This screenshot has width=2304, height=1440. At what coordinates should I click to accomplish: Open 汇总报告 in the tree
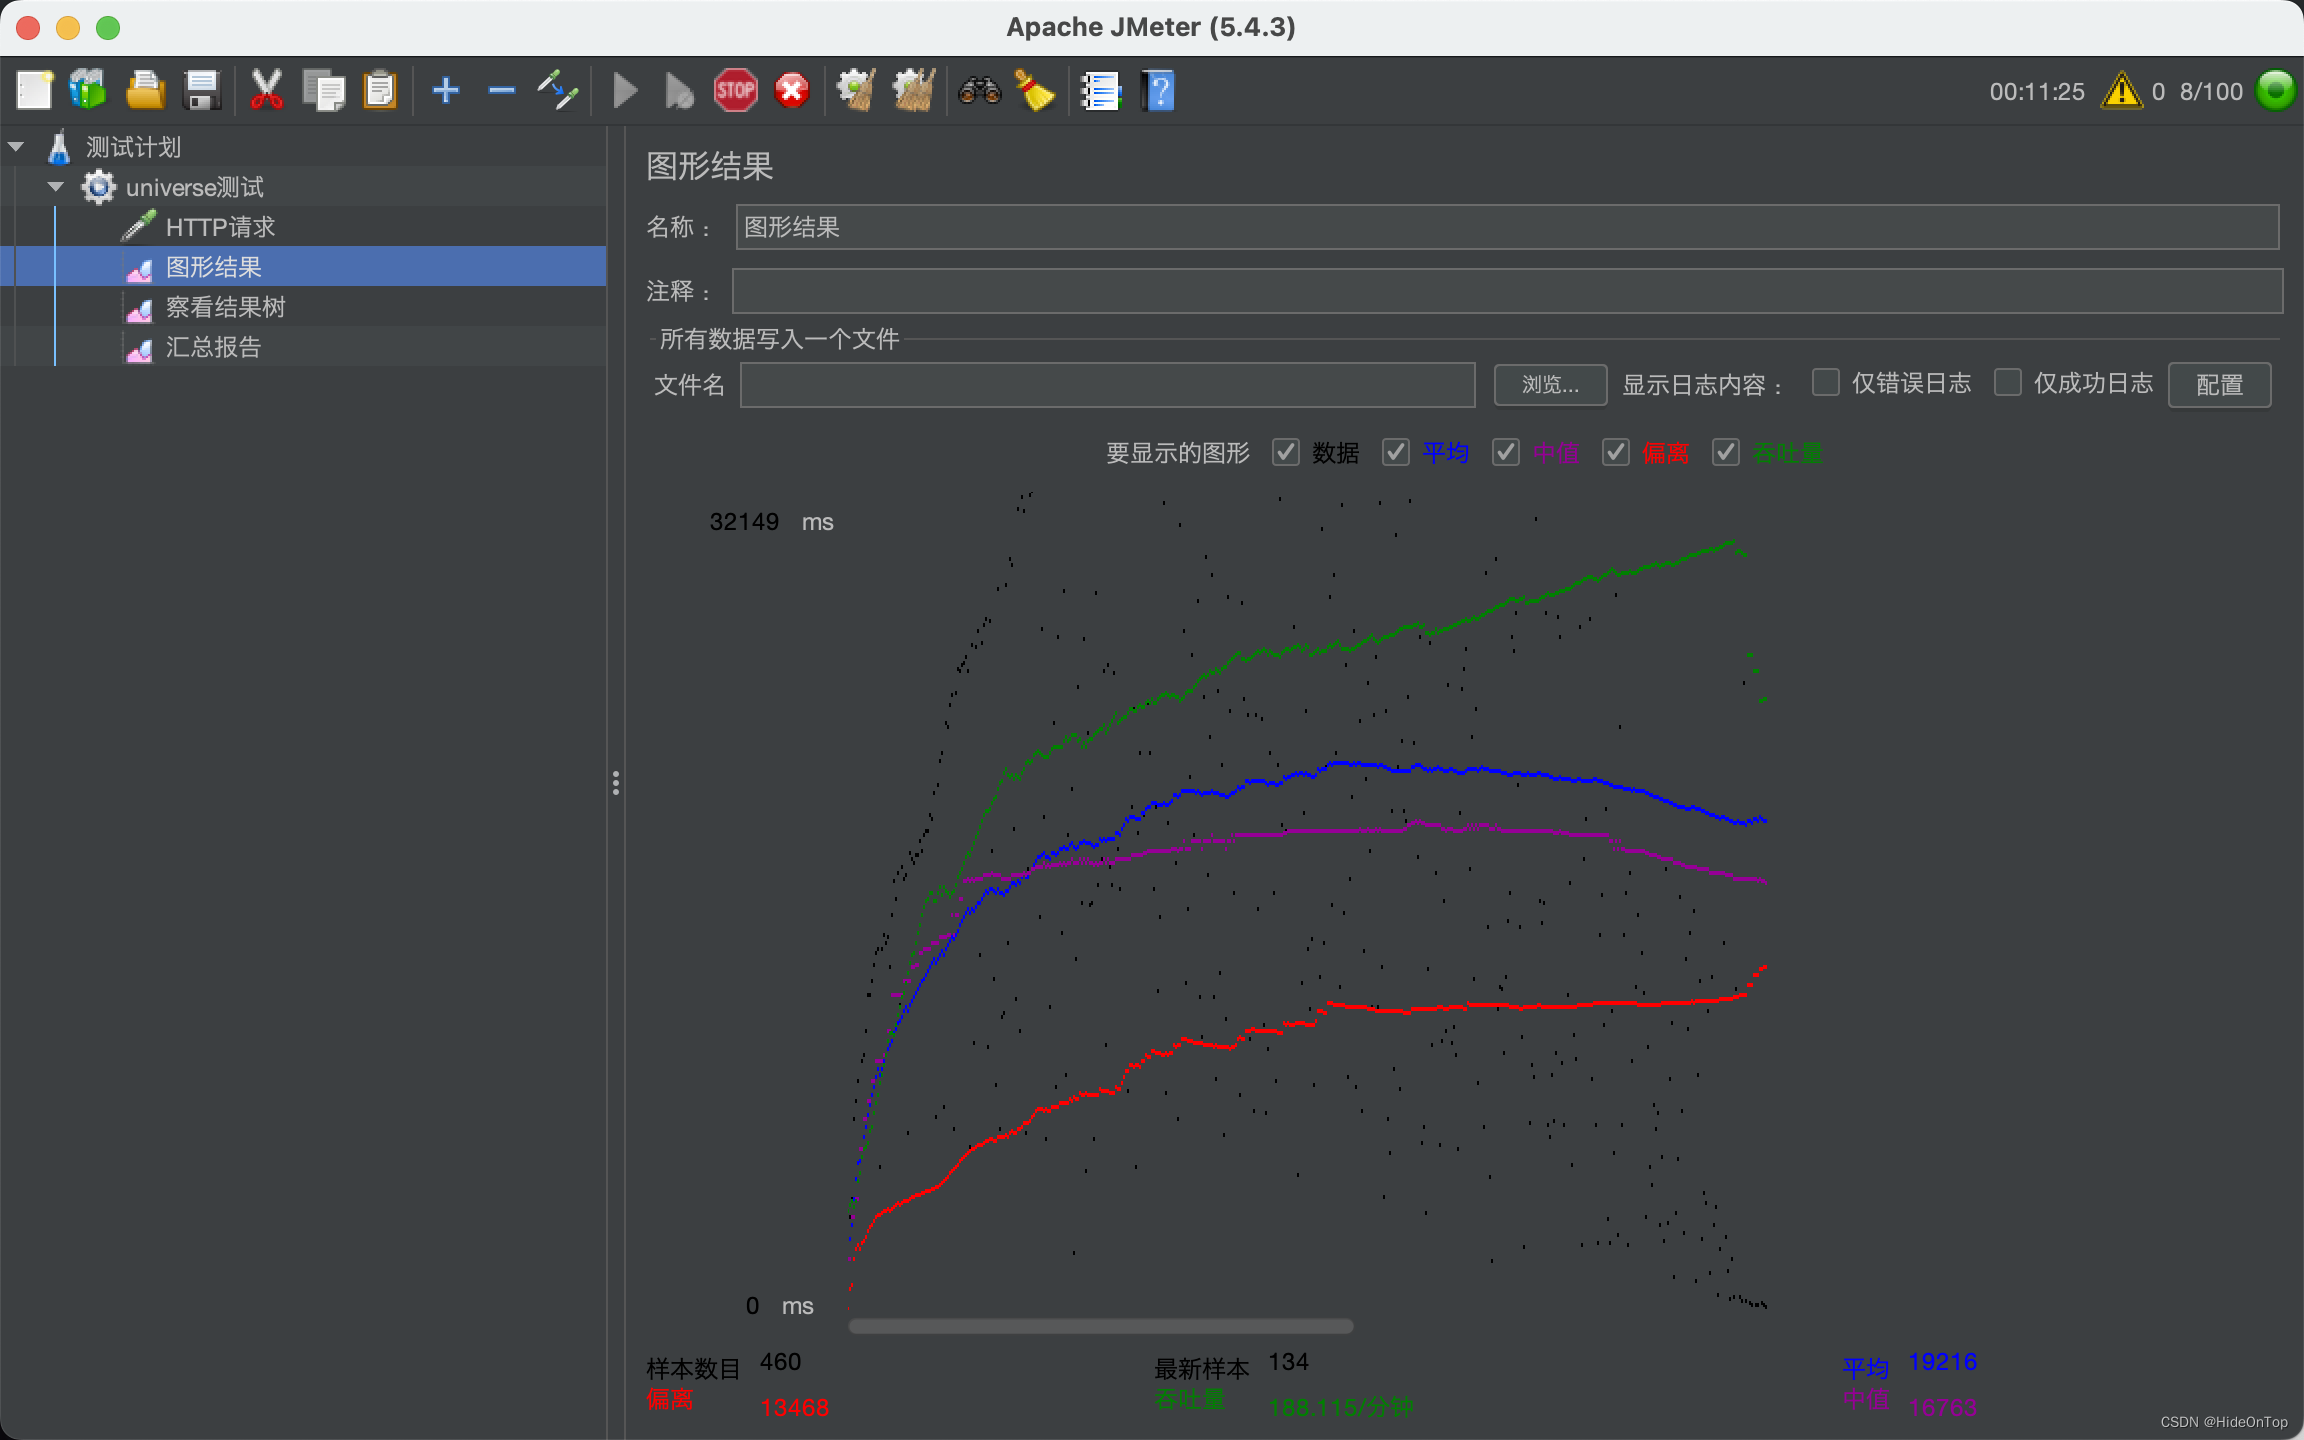click(x=212, y=347)
